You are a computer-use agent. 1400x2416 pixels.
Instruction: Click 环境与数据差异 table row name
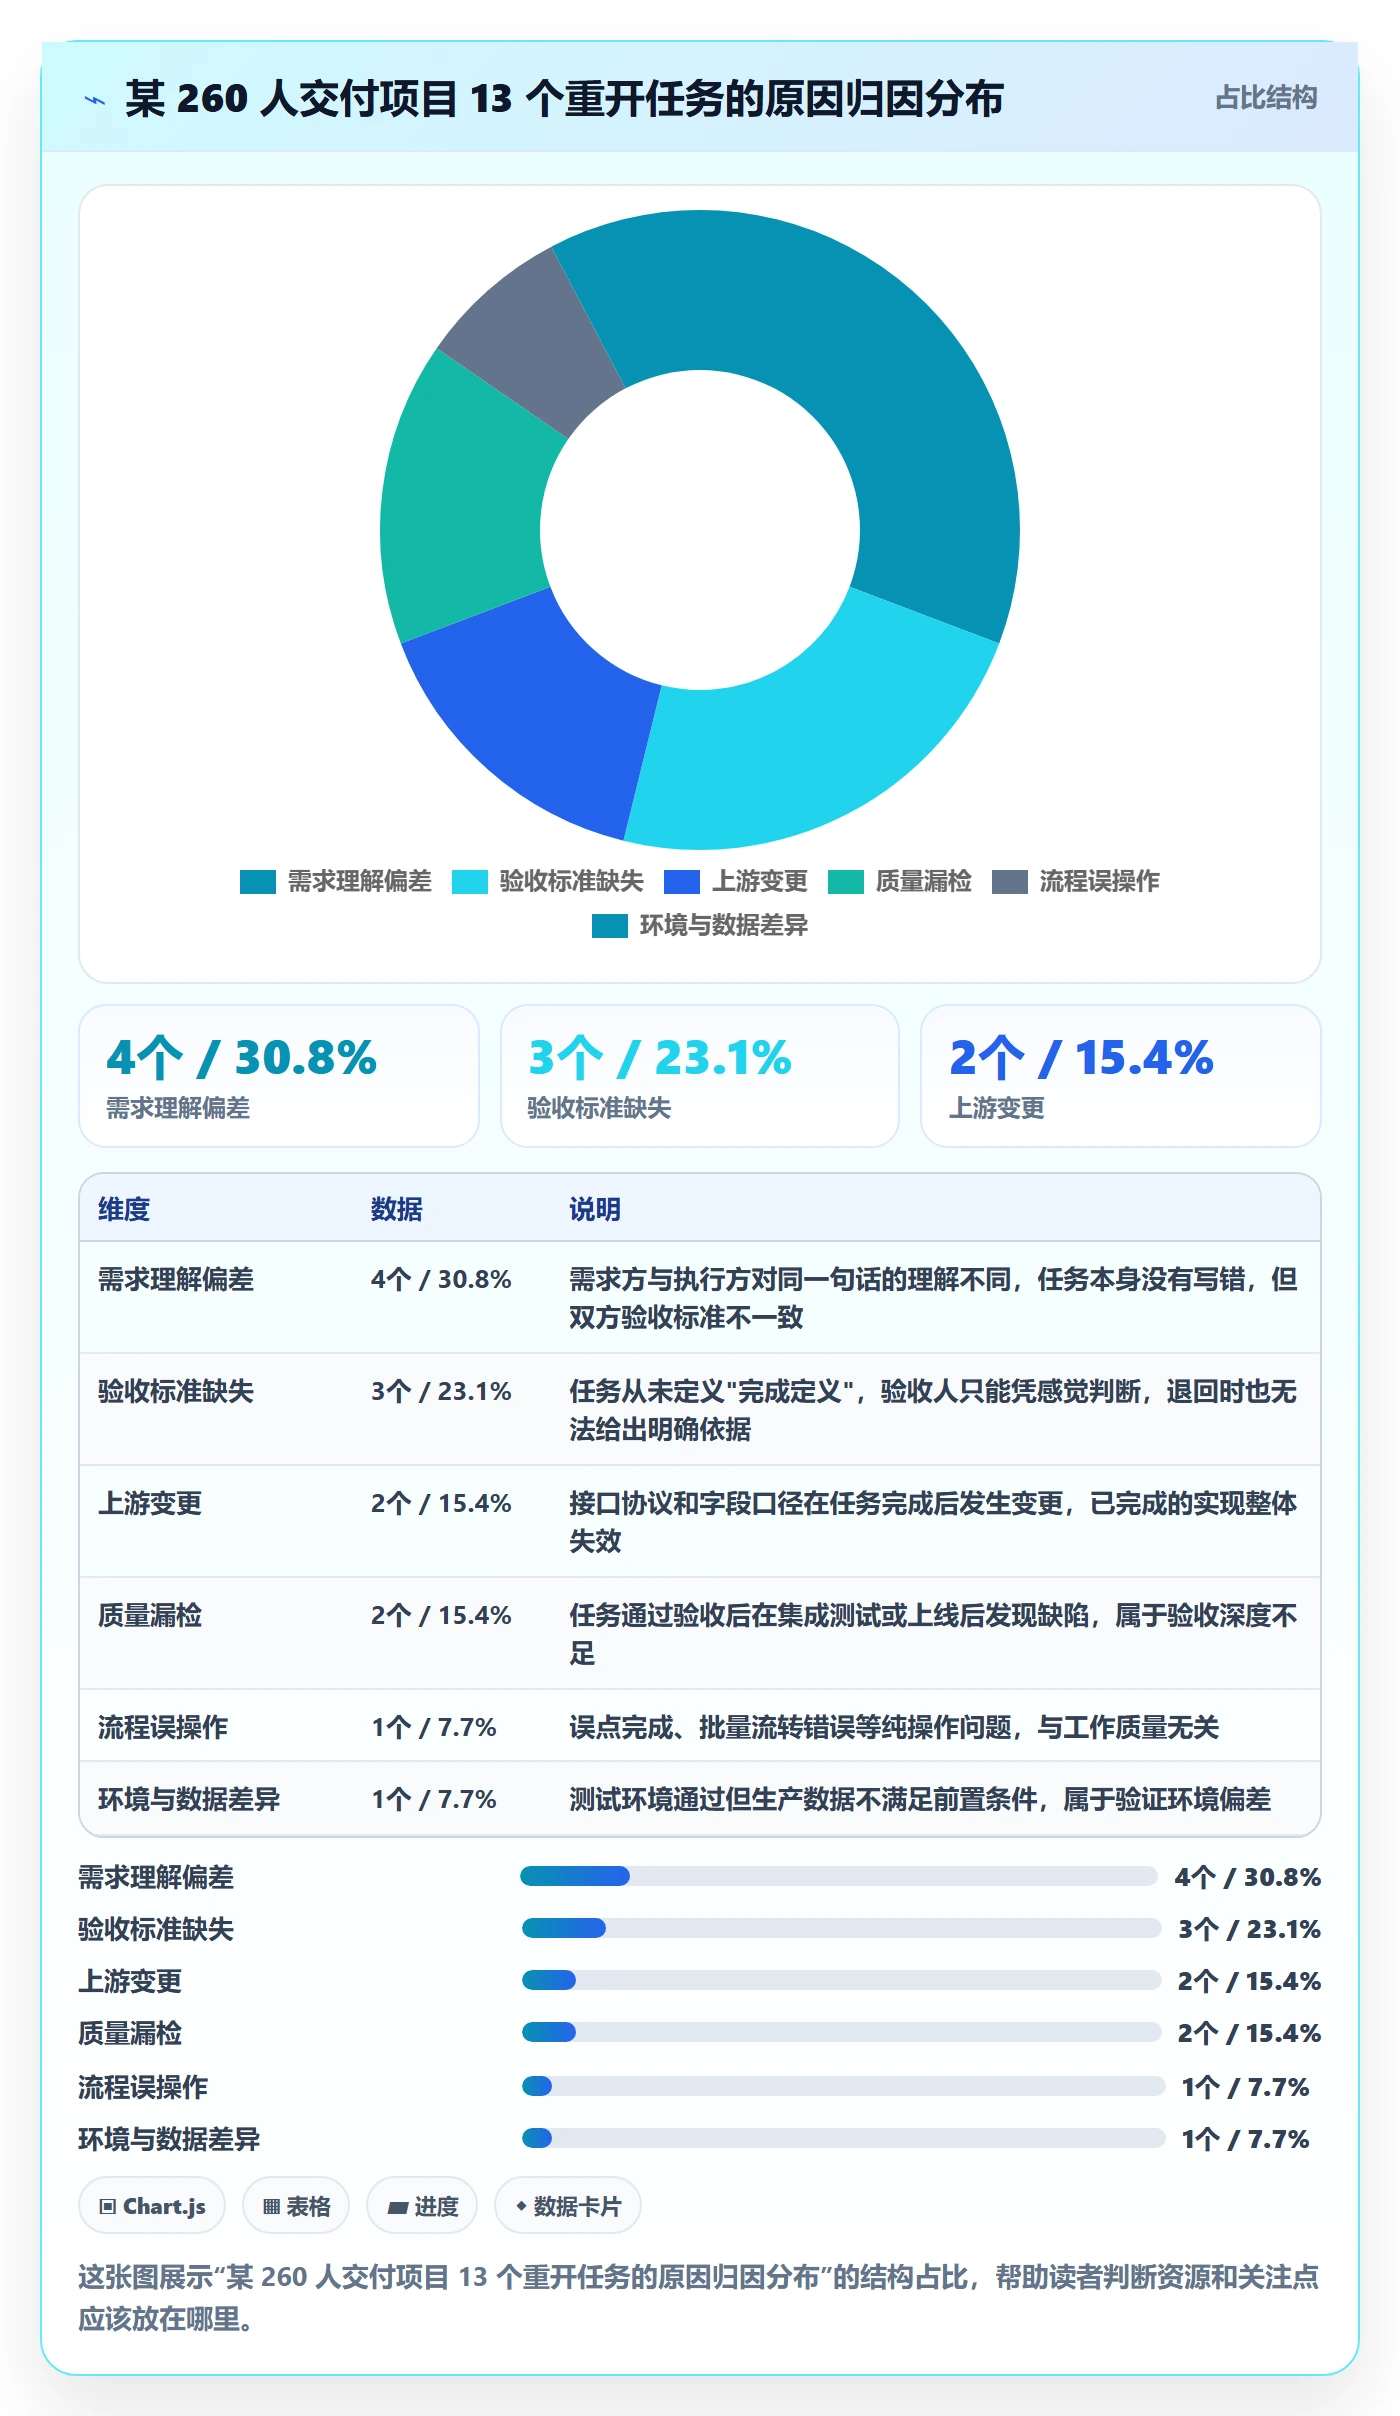tap(189, 1799)
